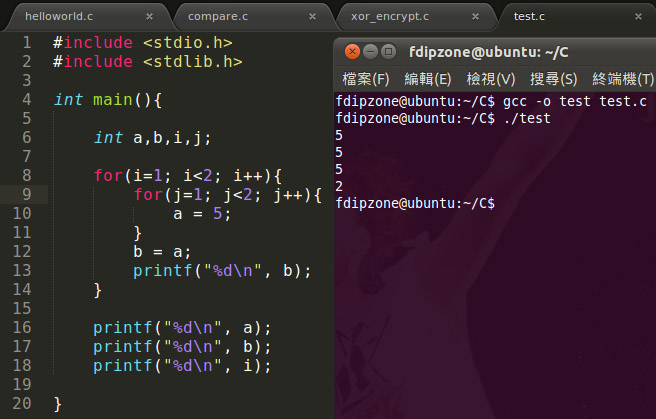Click the gcc -o test test.c command line

[575, 101]
